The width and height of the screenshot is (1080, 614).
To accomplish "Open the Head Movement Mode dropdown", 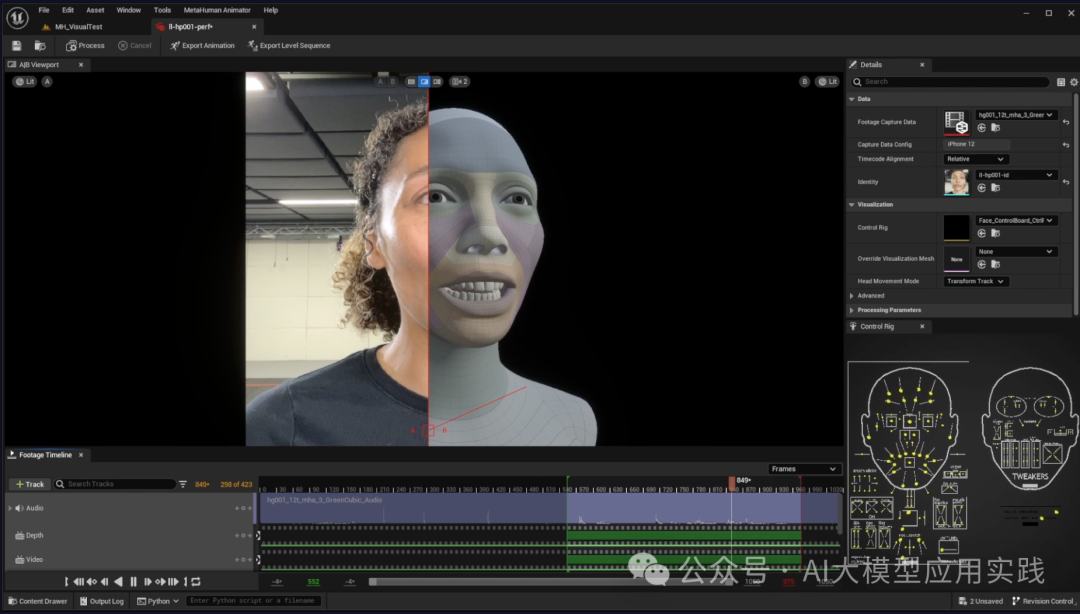I will [975, 281].
